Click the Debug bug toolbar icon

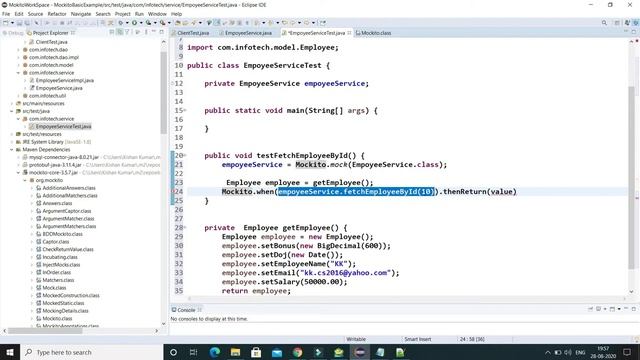pos(121,23)
